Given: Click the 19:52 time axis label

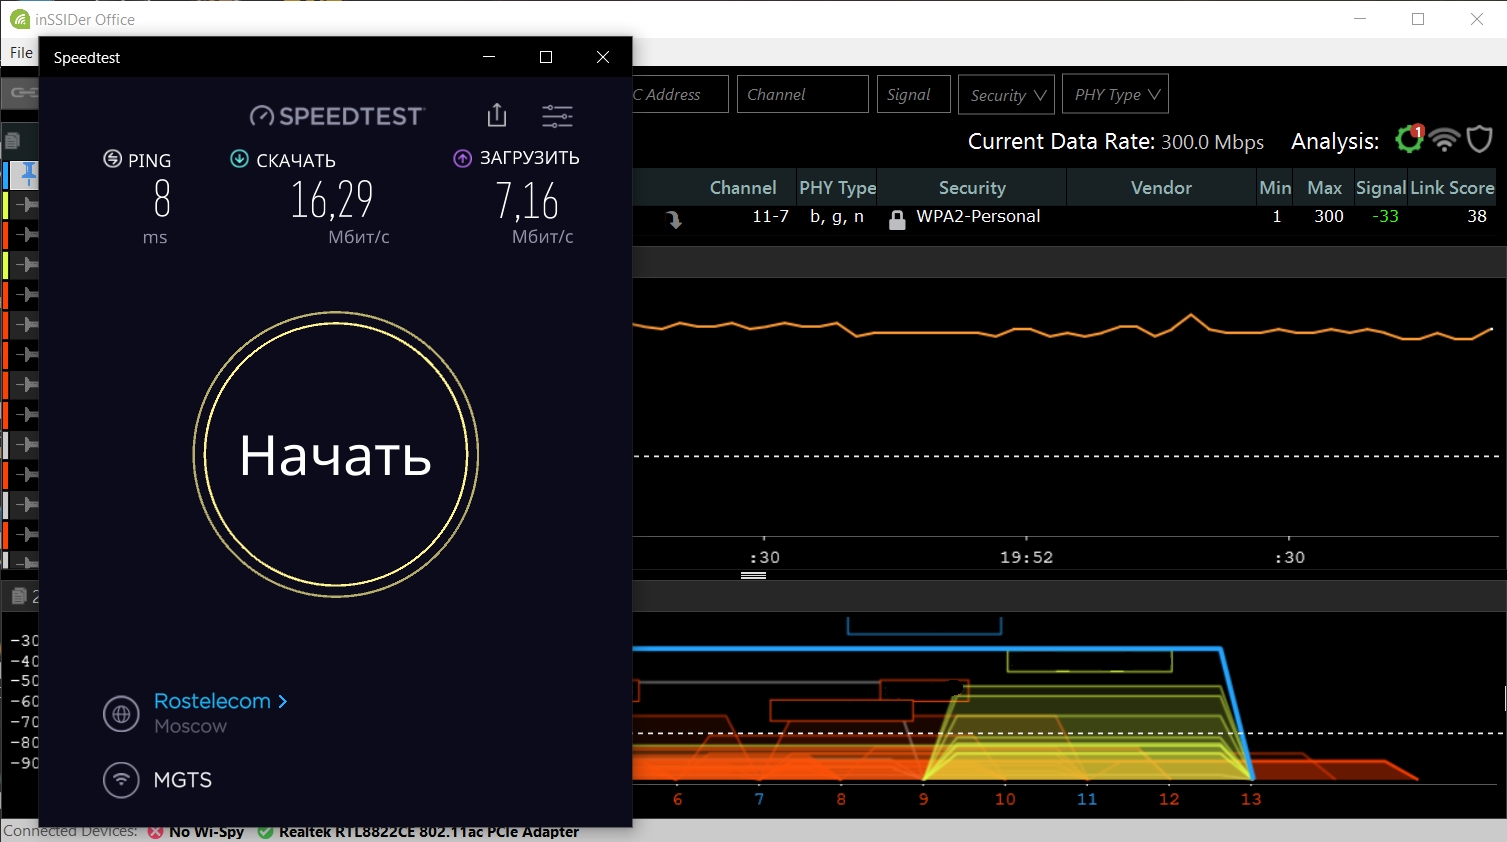Looking at the screenshot, I should click(1027, 558).
